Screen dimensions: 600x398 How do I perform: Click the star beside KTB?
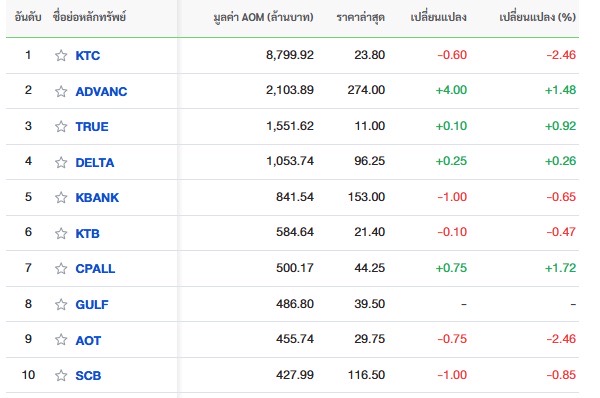click(61, 233)
